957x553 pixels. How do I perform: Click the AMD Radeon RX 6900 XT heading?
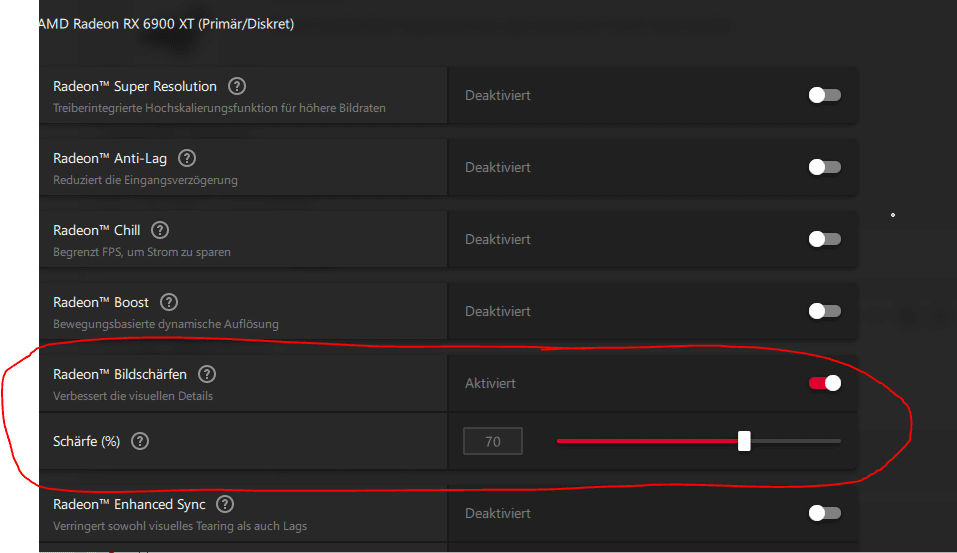coord(166,24)
